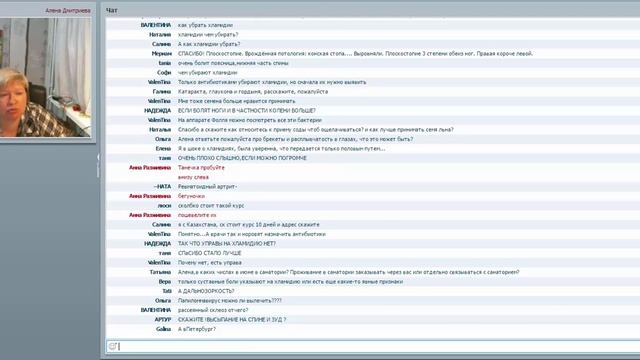Click the collapse handle between video and chat
The height and width of the screenshot is (360, 640).
[x=98, y=165]
